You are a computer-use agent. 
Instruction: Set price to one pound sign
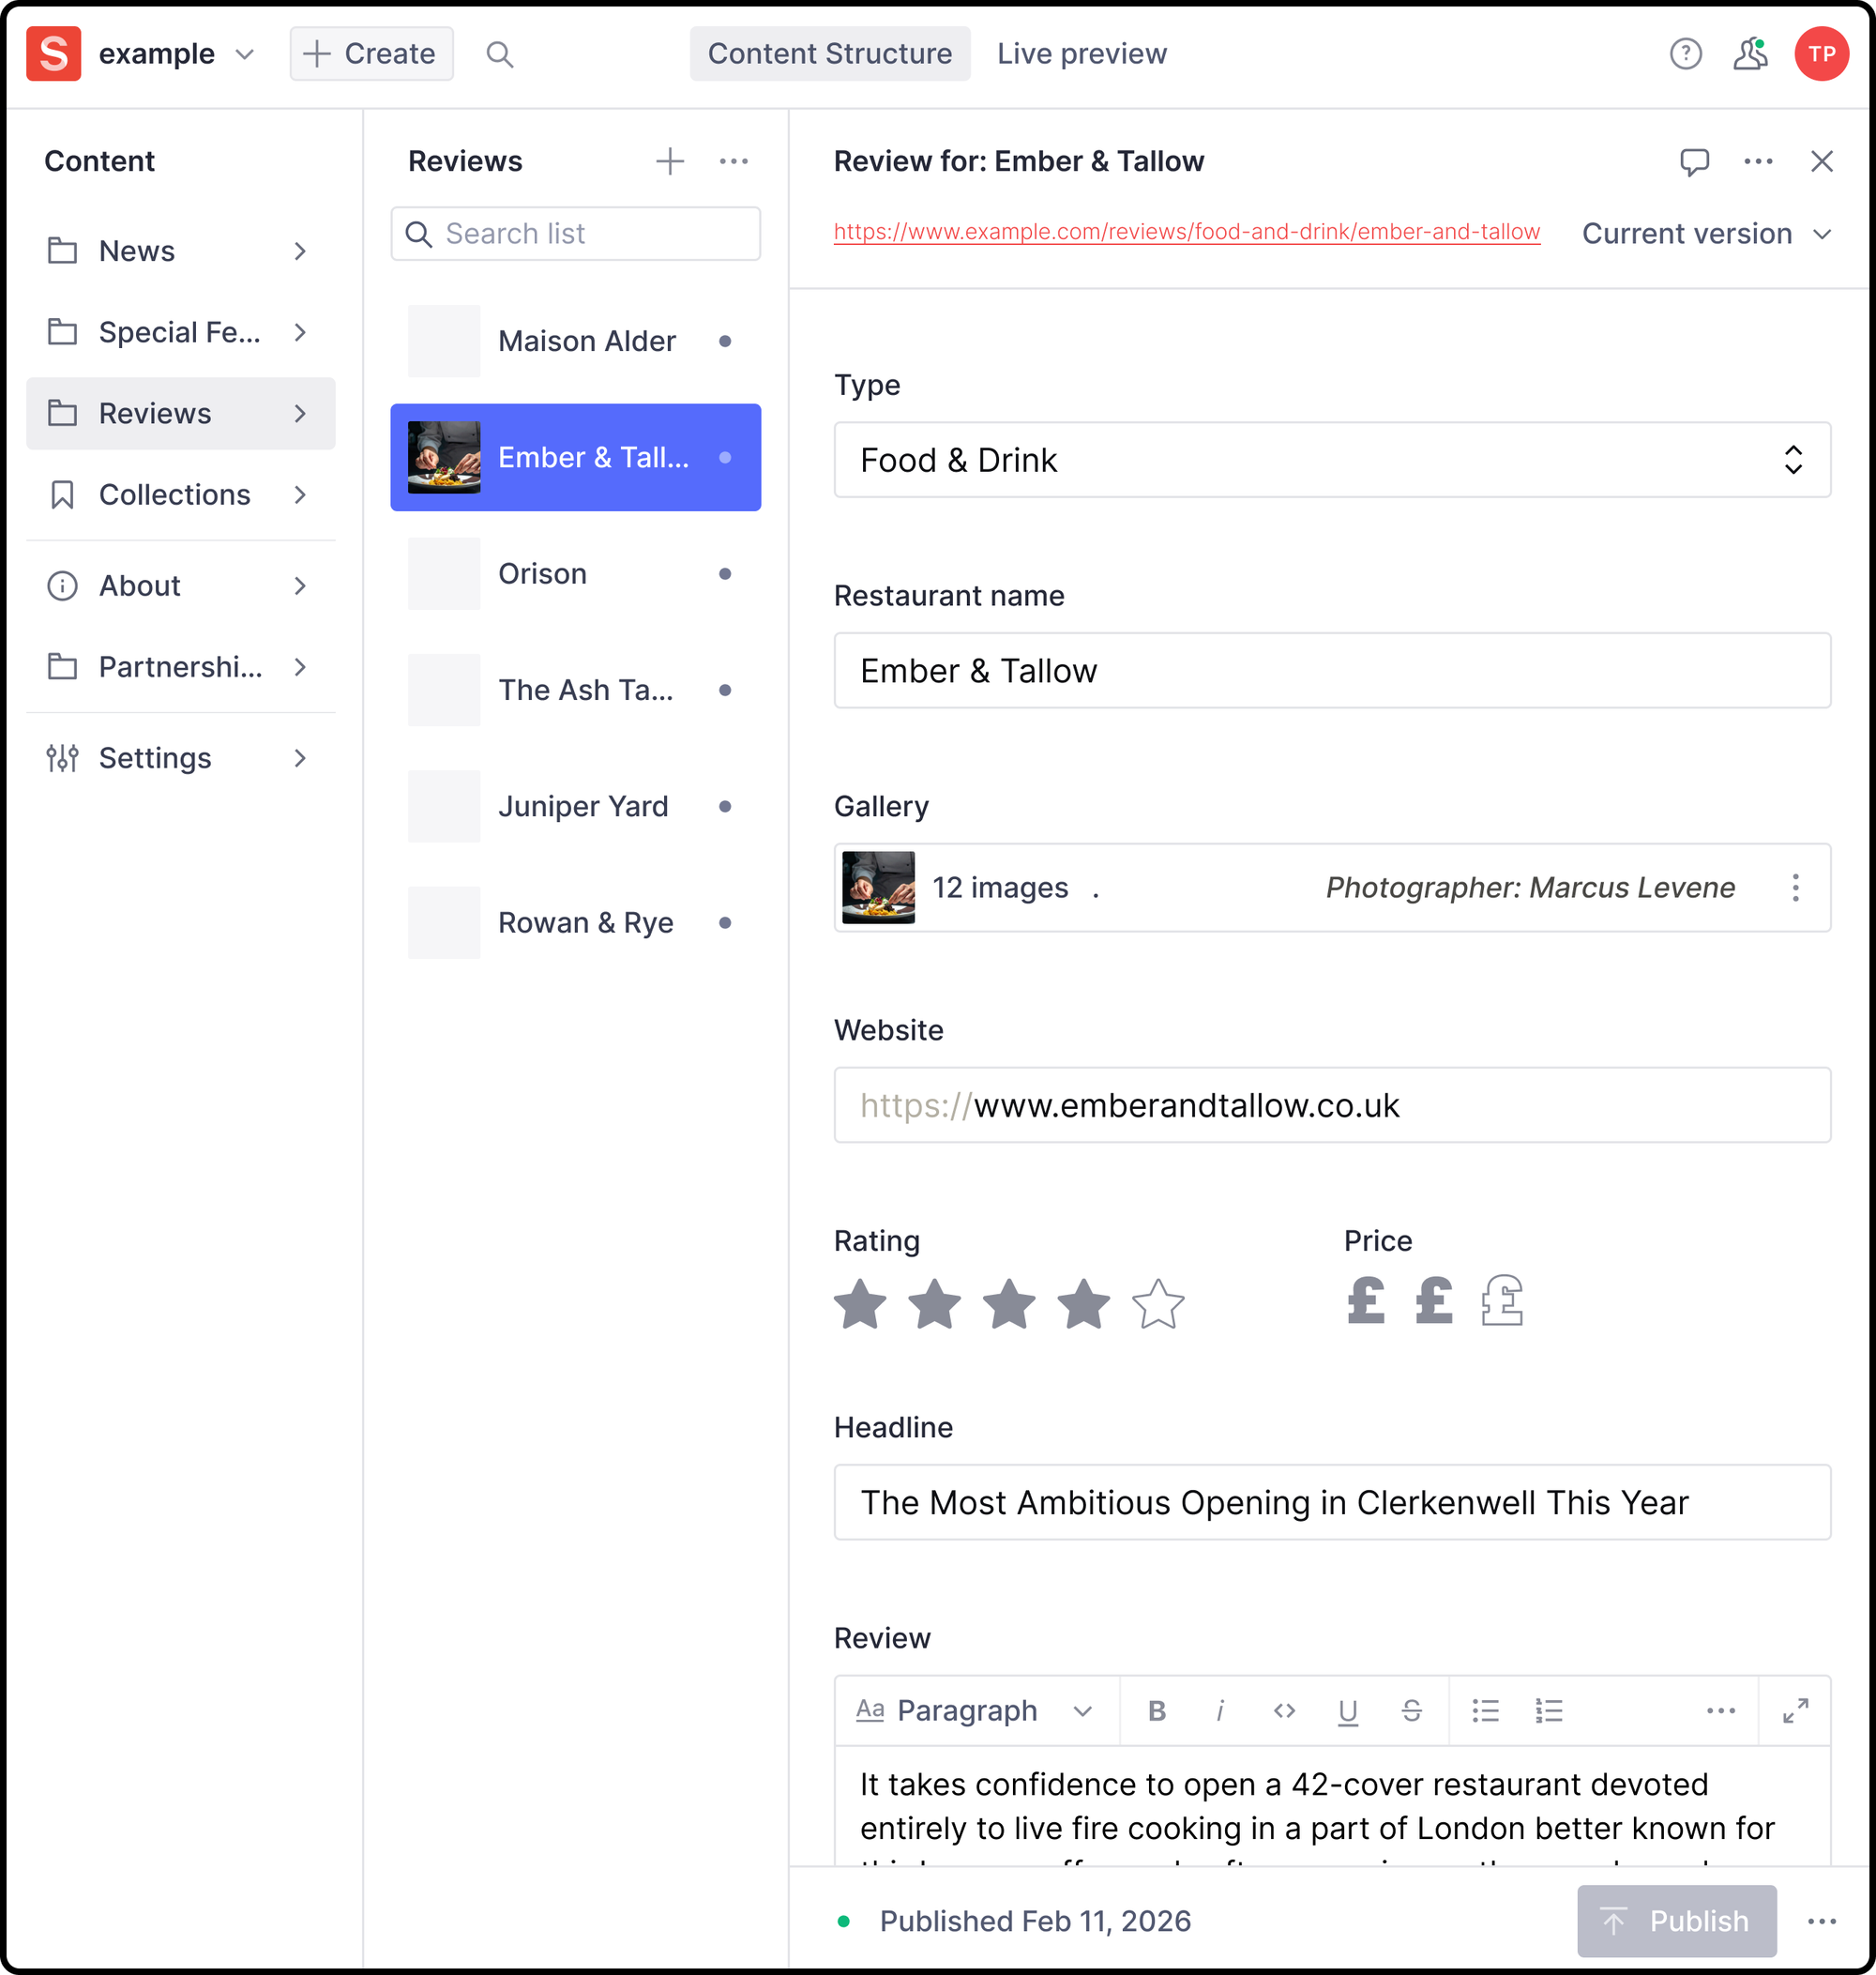coord(1366,1301)
